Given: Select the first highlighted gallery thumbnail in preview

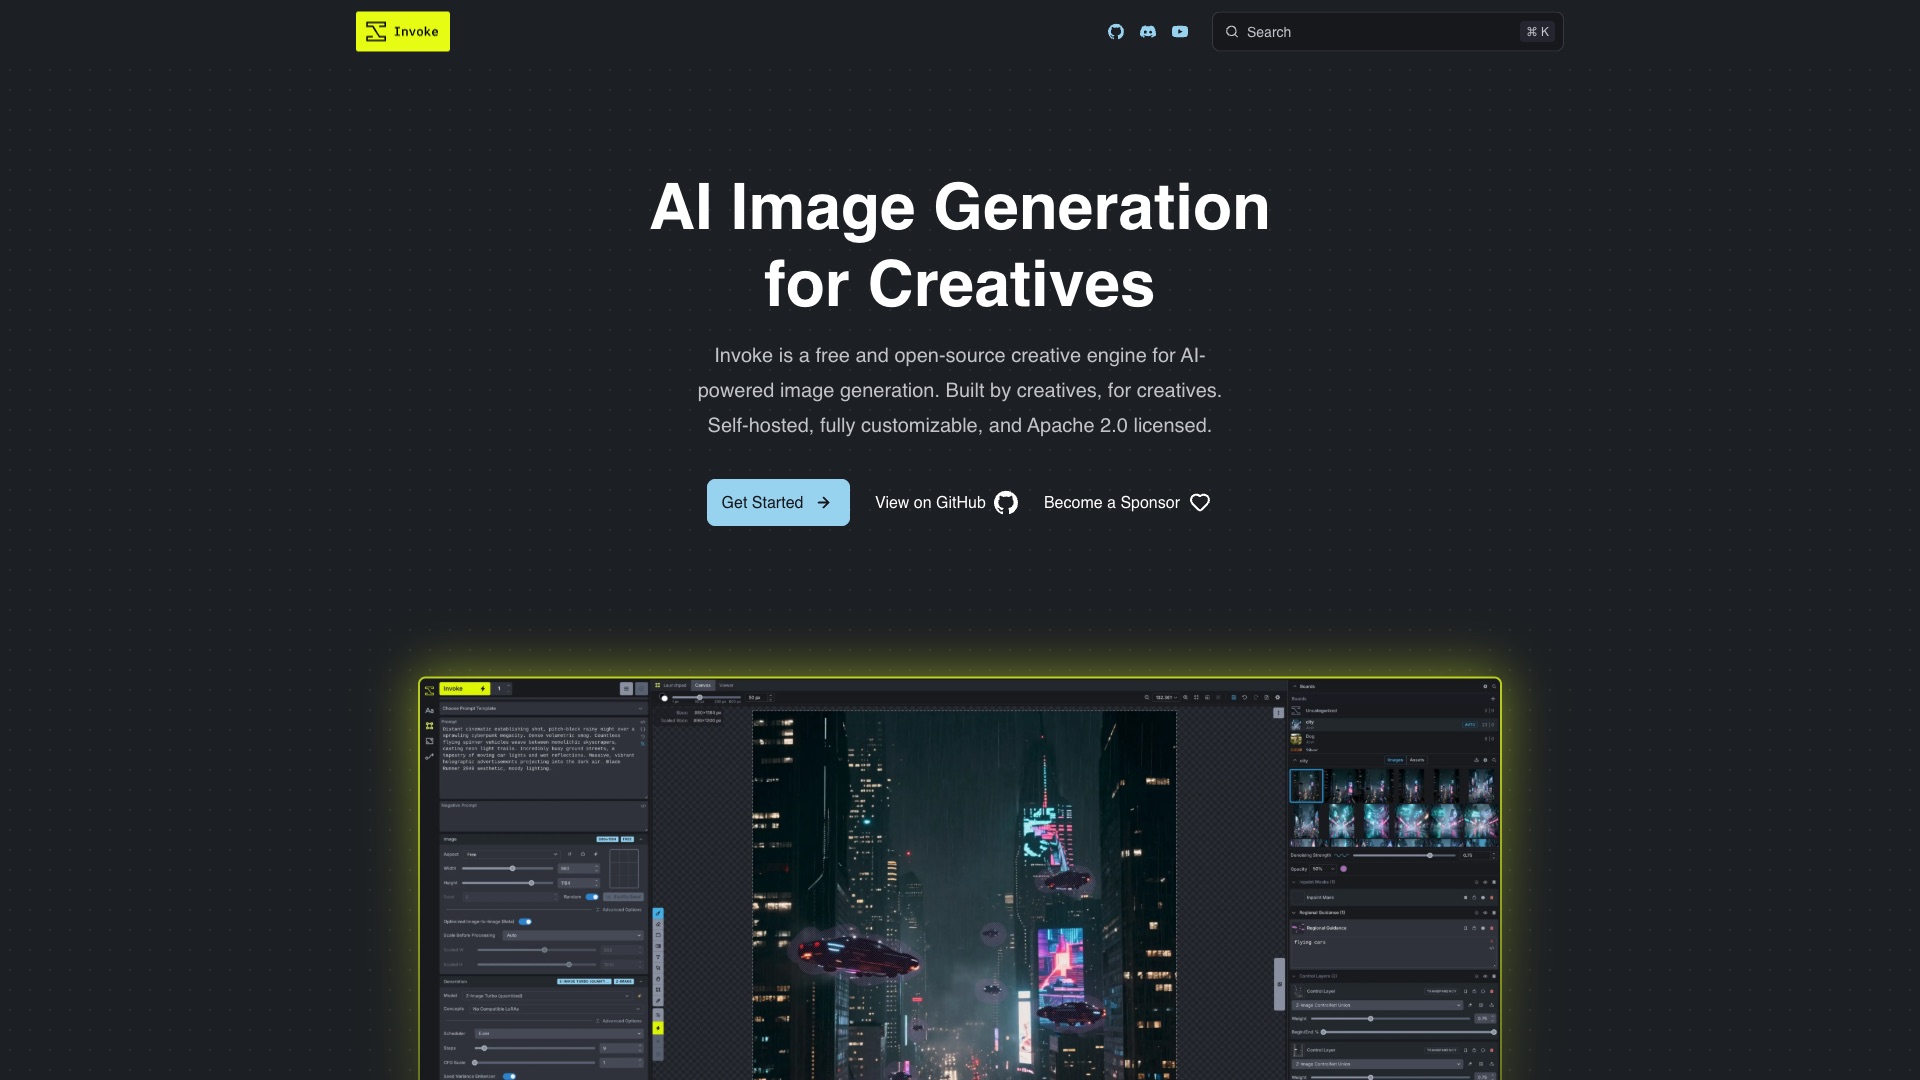Looking at the screenshot, I should tap(1307, 786).
